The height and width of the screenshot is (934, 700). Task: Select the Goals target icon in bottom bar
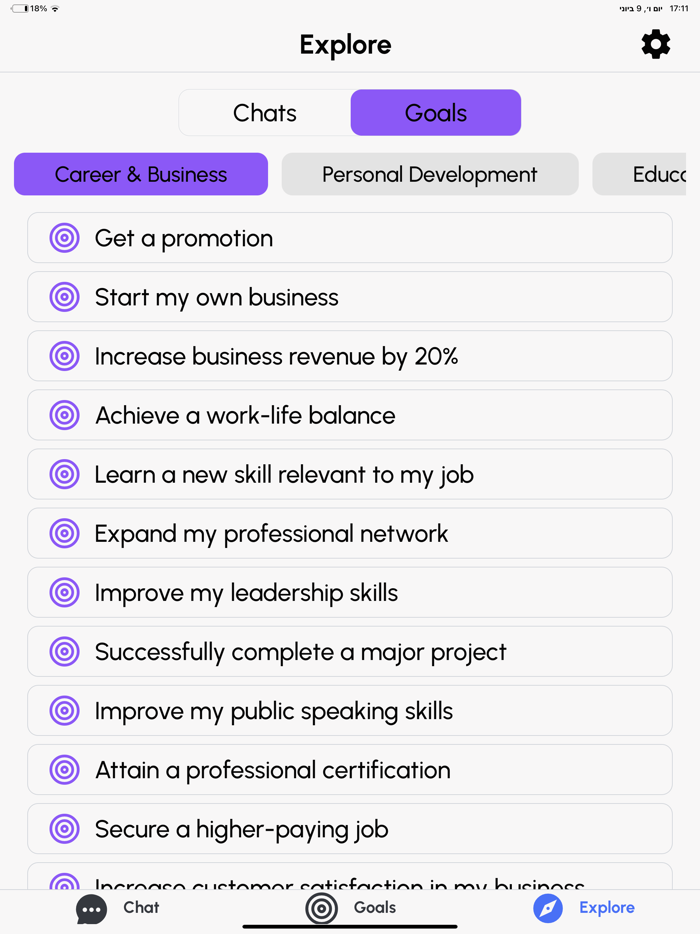(321, 908)
